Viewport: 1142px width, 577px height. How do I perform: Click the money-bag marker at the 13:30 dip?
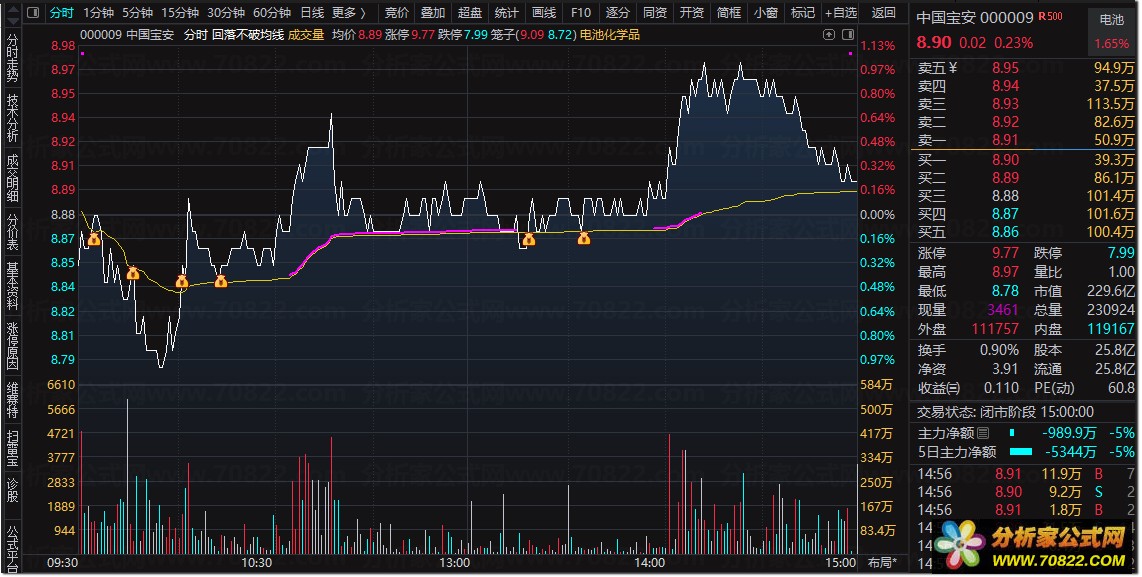coord(529,238)
